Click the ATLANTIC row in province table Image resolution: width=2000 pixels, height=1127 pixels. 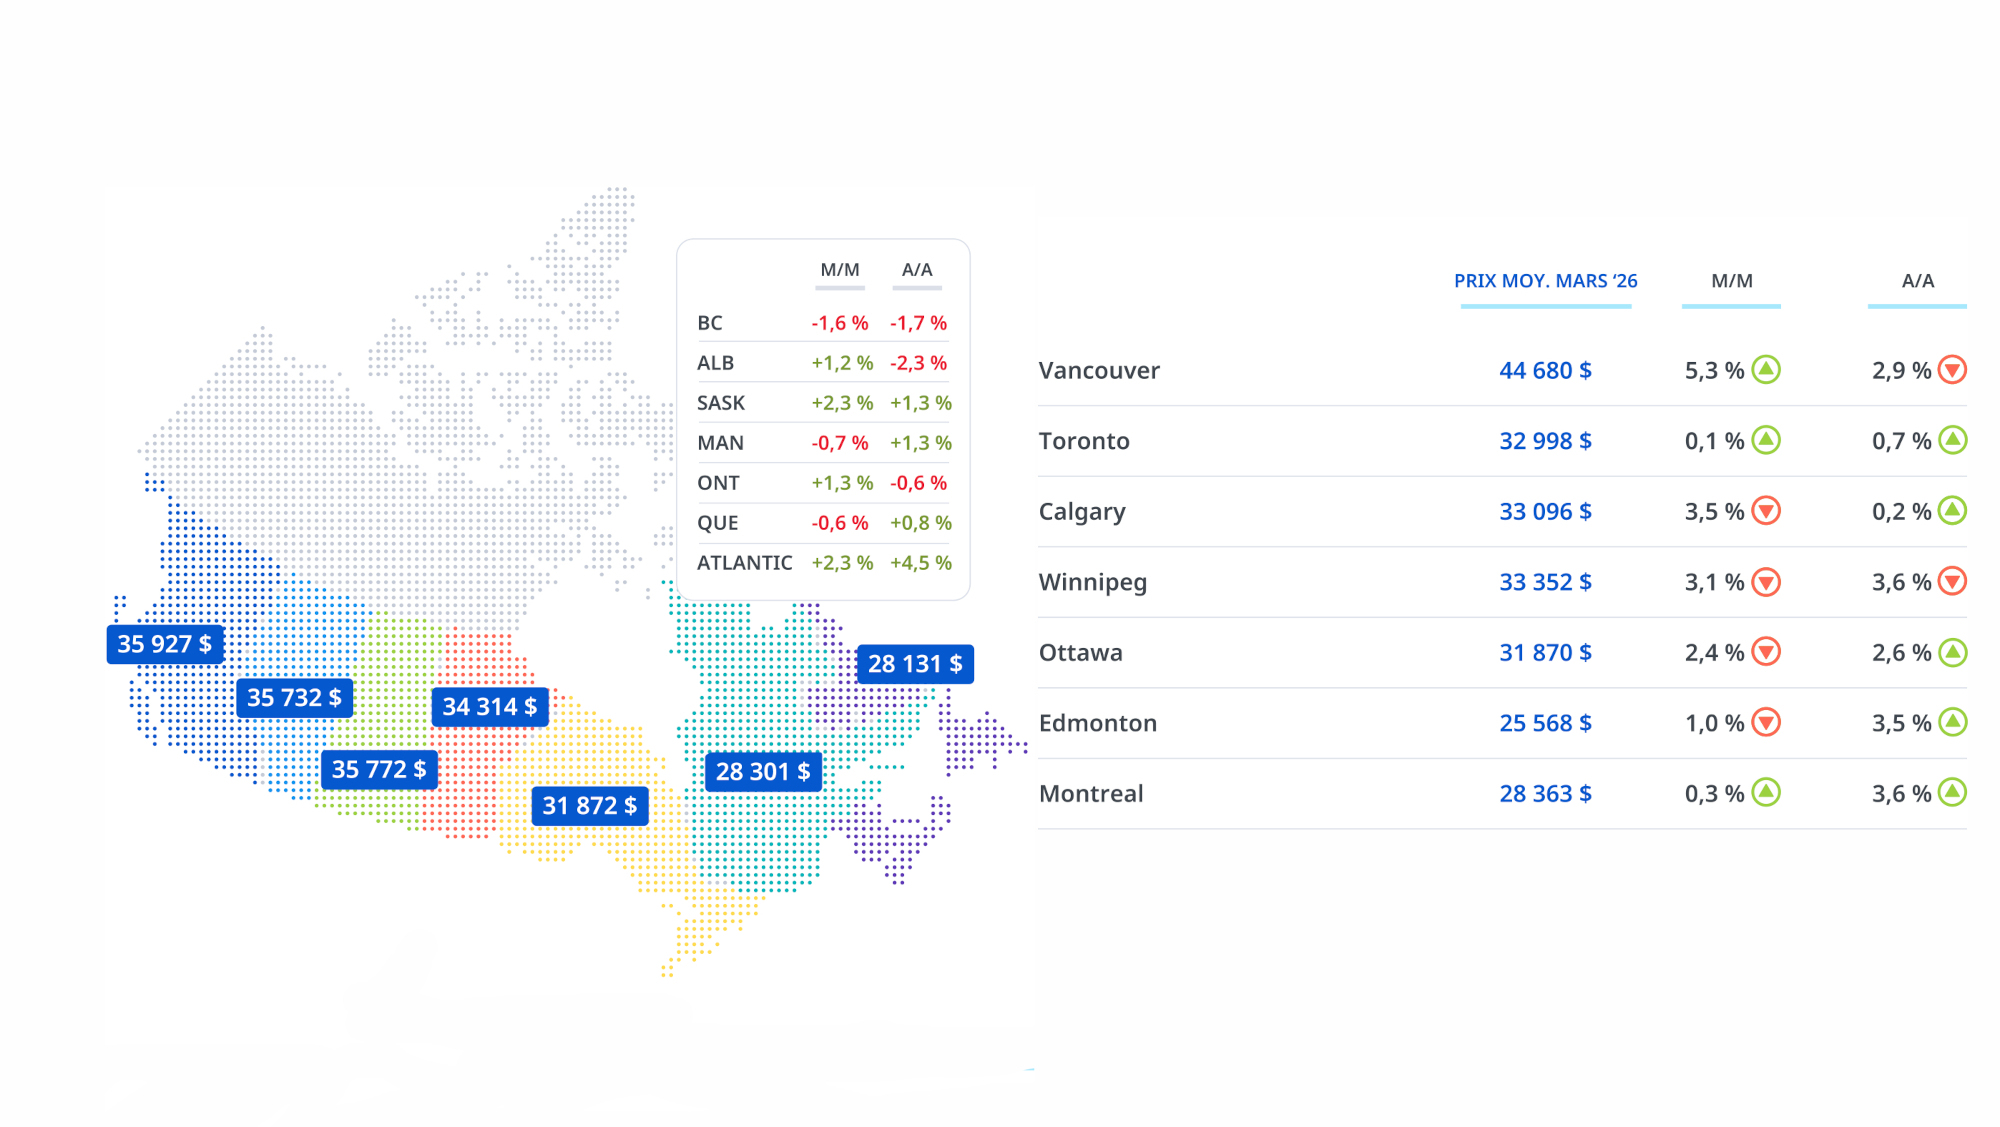[x=823, y=563]
